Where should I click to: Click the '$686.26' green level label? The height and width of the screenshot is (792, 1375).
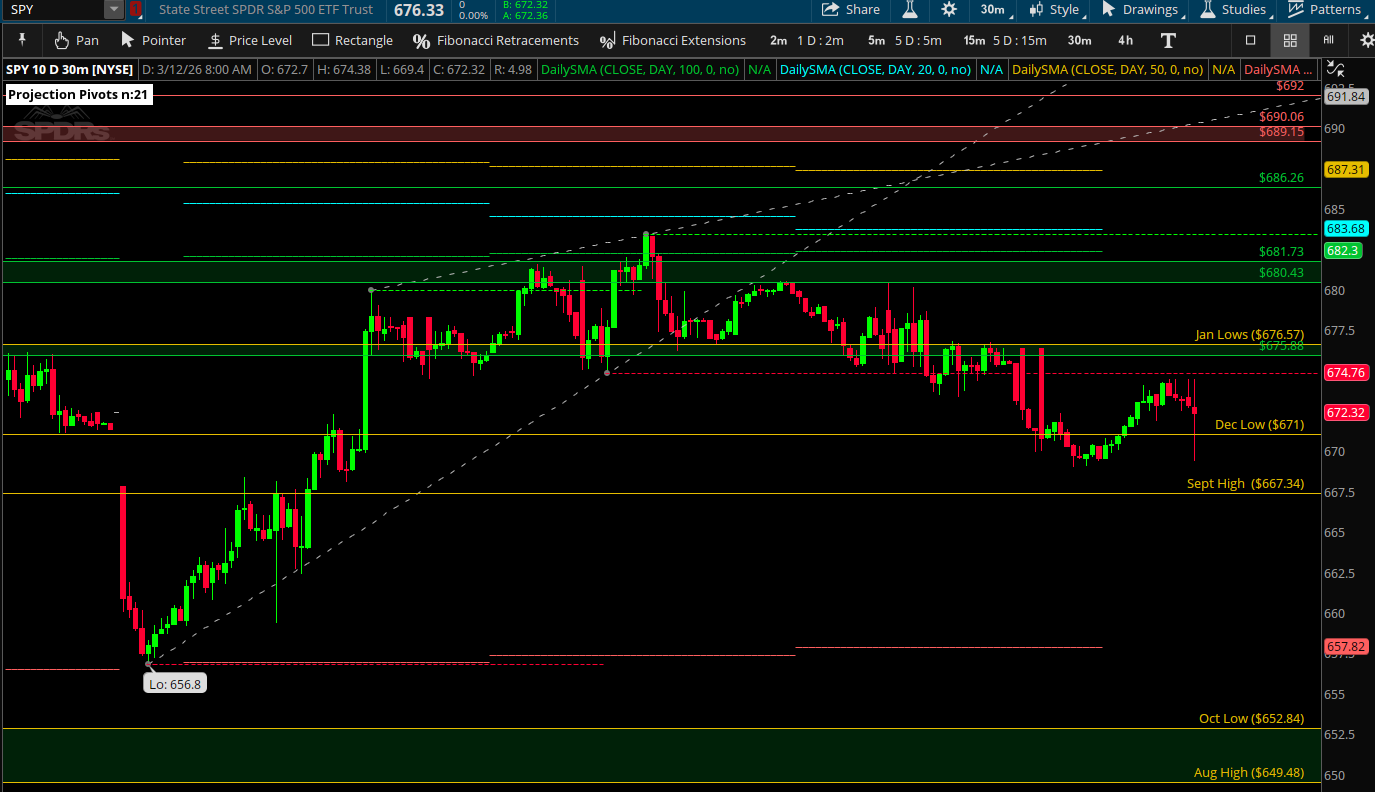pos(1282,178)
